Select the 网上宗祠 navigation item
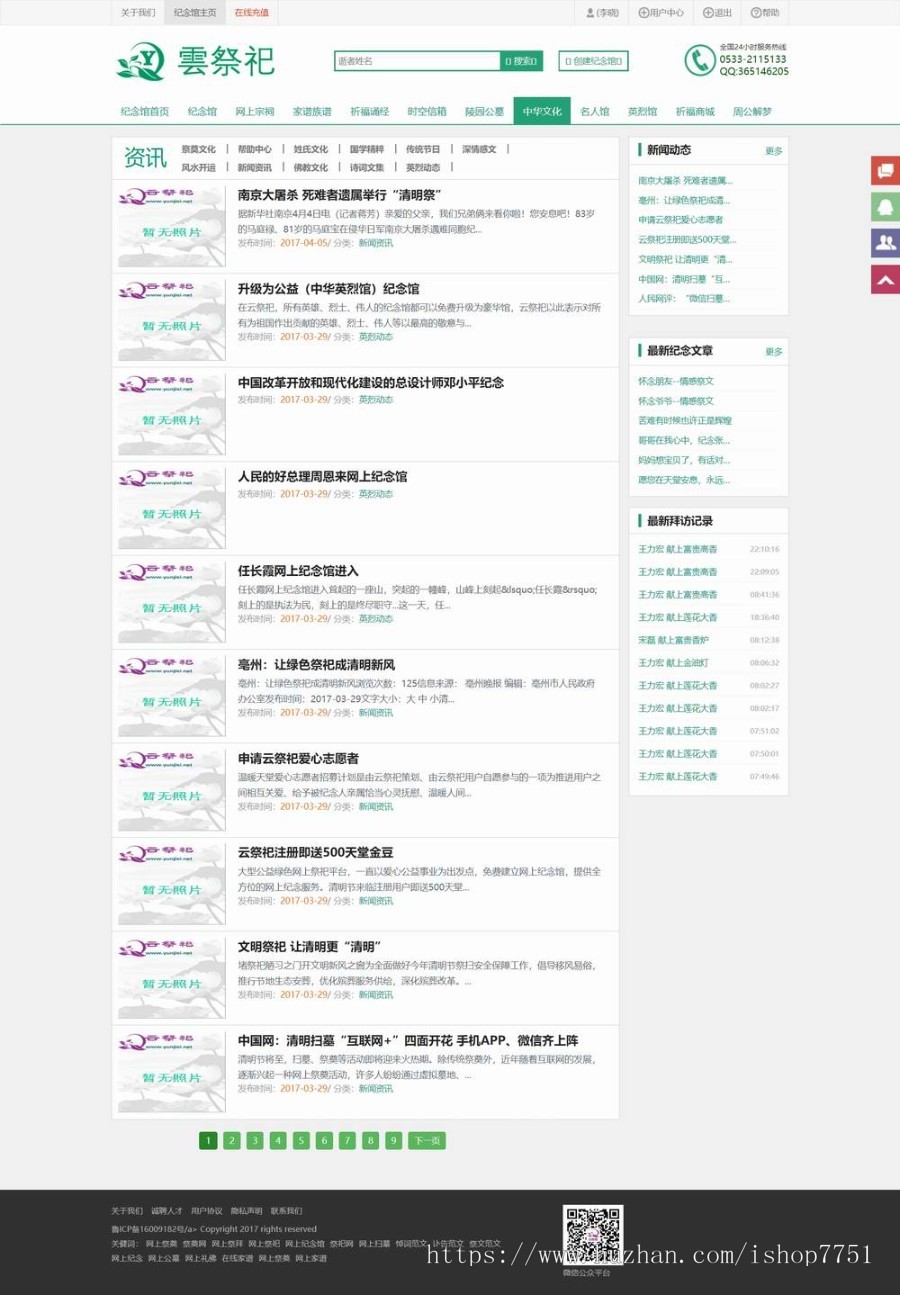The height and width of the screenshot is (1295, 900). 255,112
